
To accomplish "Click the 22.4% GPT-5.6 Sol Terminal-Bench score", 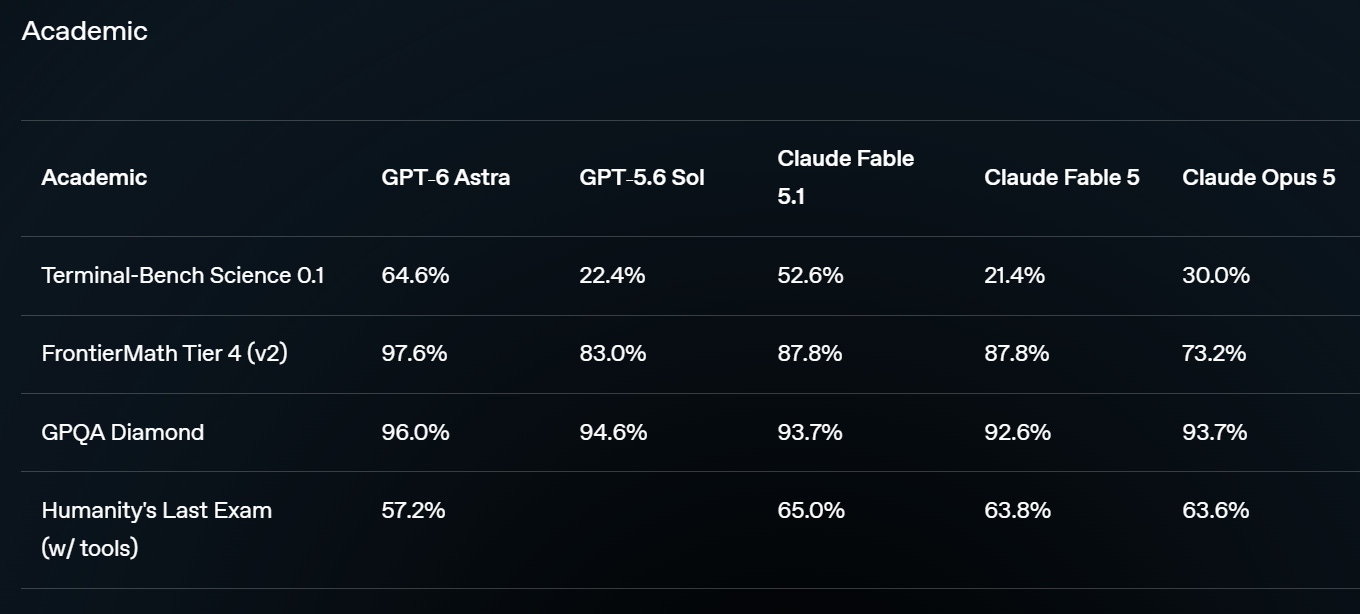I will 612,275.
